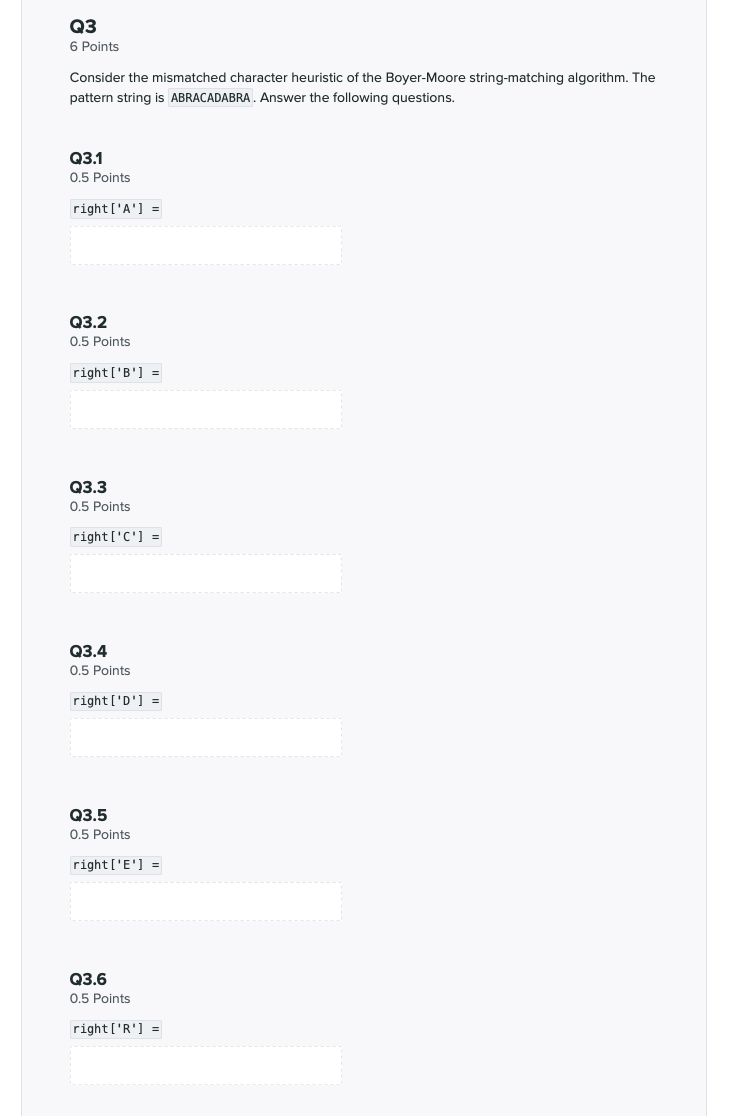
Task: Click the answer box for right['A']
Action: [x=206, y=246]
